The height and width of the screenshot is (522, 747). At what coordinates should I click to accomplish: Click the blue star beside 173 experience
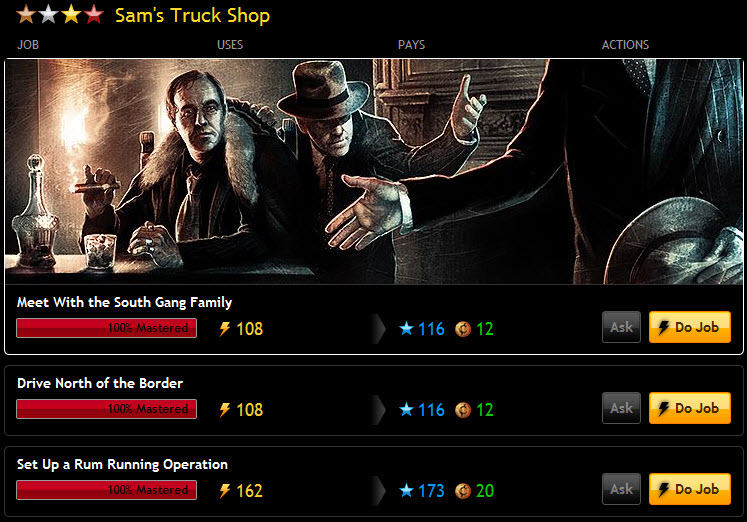[x=406, y=490]
